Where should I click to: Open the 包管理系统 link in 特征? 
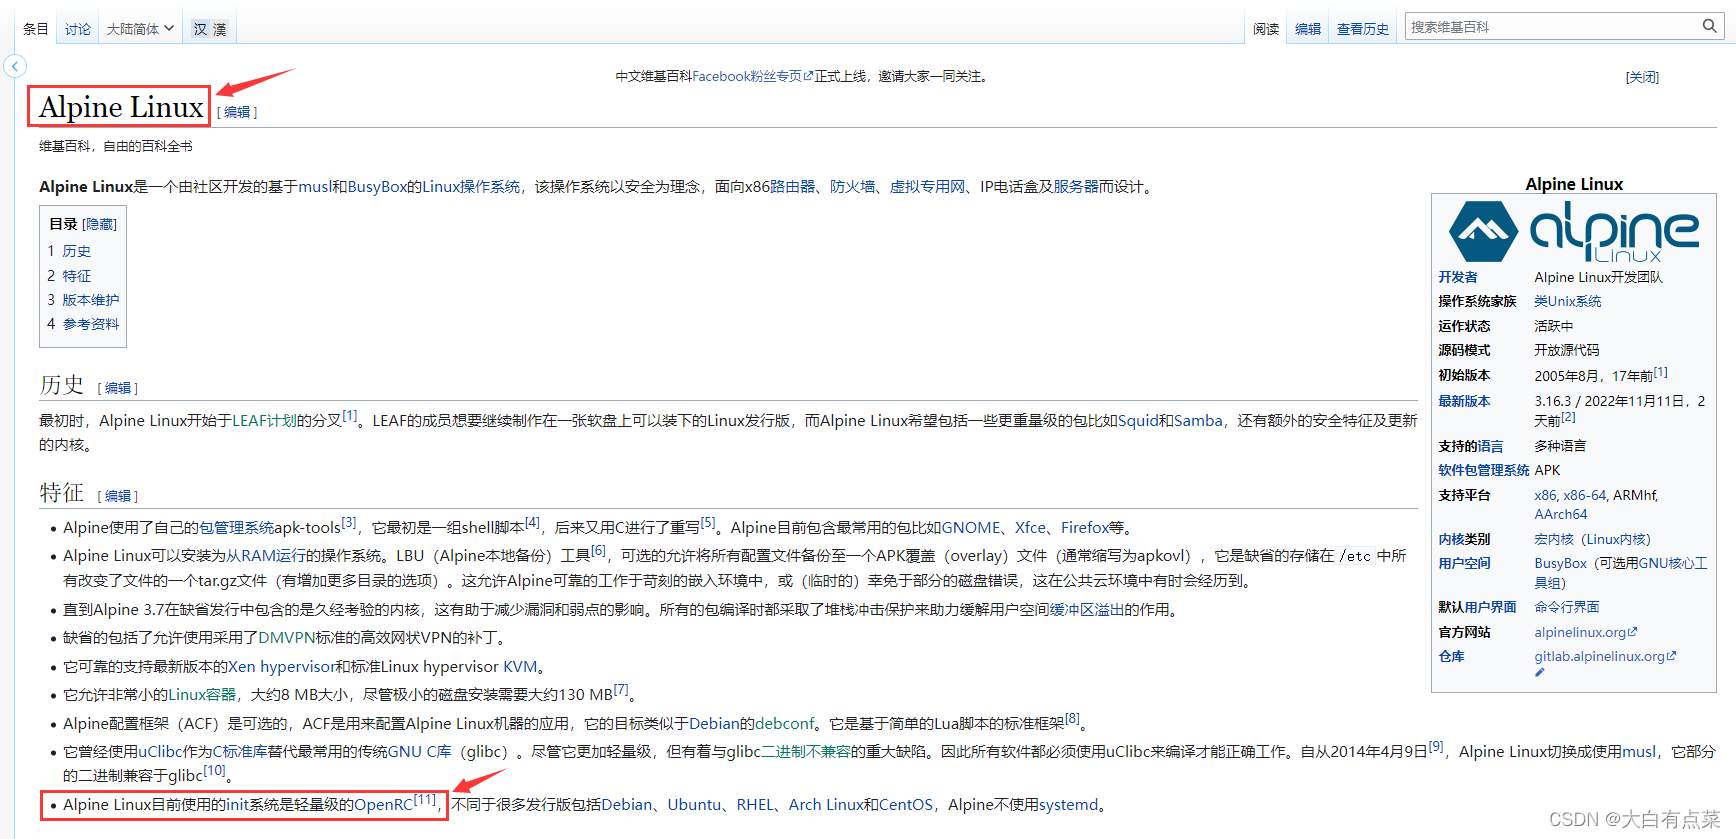click(x=236, y=527)
